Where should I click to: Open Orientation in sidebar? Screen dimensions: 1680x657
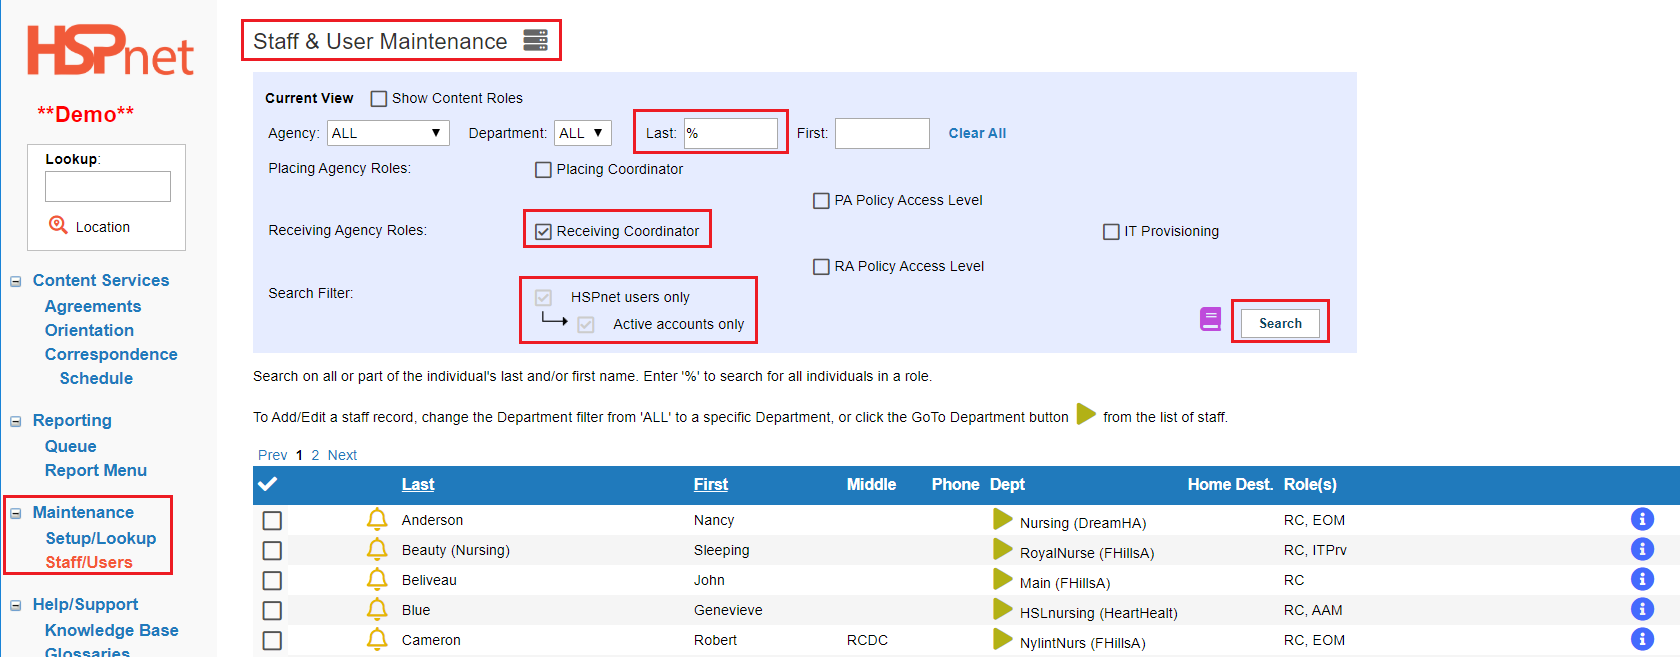[89, 330]
